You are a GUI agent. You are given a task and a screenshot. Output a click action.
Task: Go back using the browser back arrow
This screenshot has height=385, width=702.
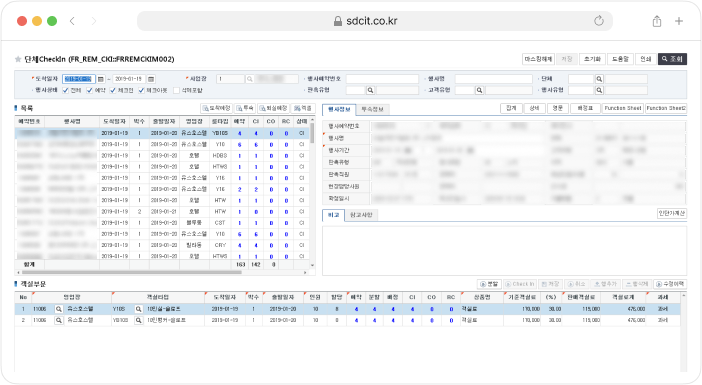[72, 21]
